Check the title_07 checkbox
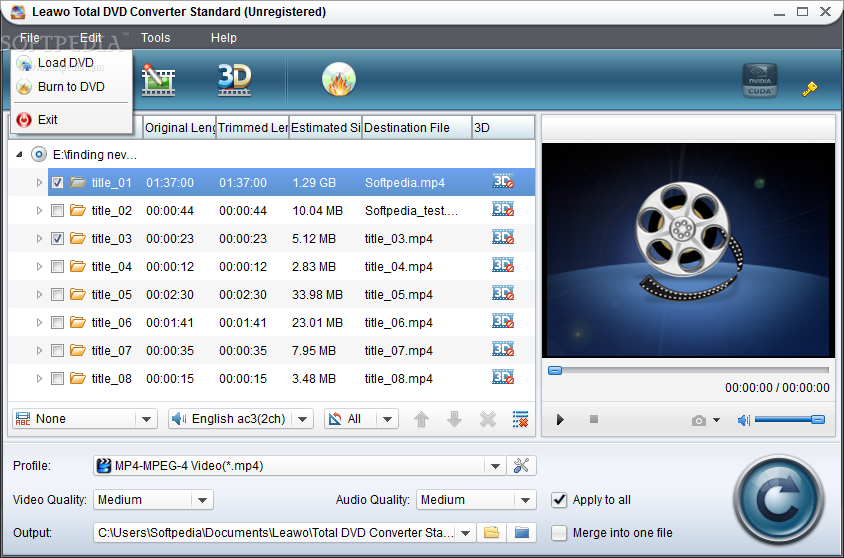 coord(57,350)
